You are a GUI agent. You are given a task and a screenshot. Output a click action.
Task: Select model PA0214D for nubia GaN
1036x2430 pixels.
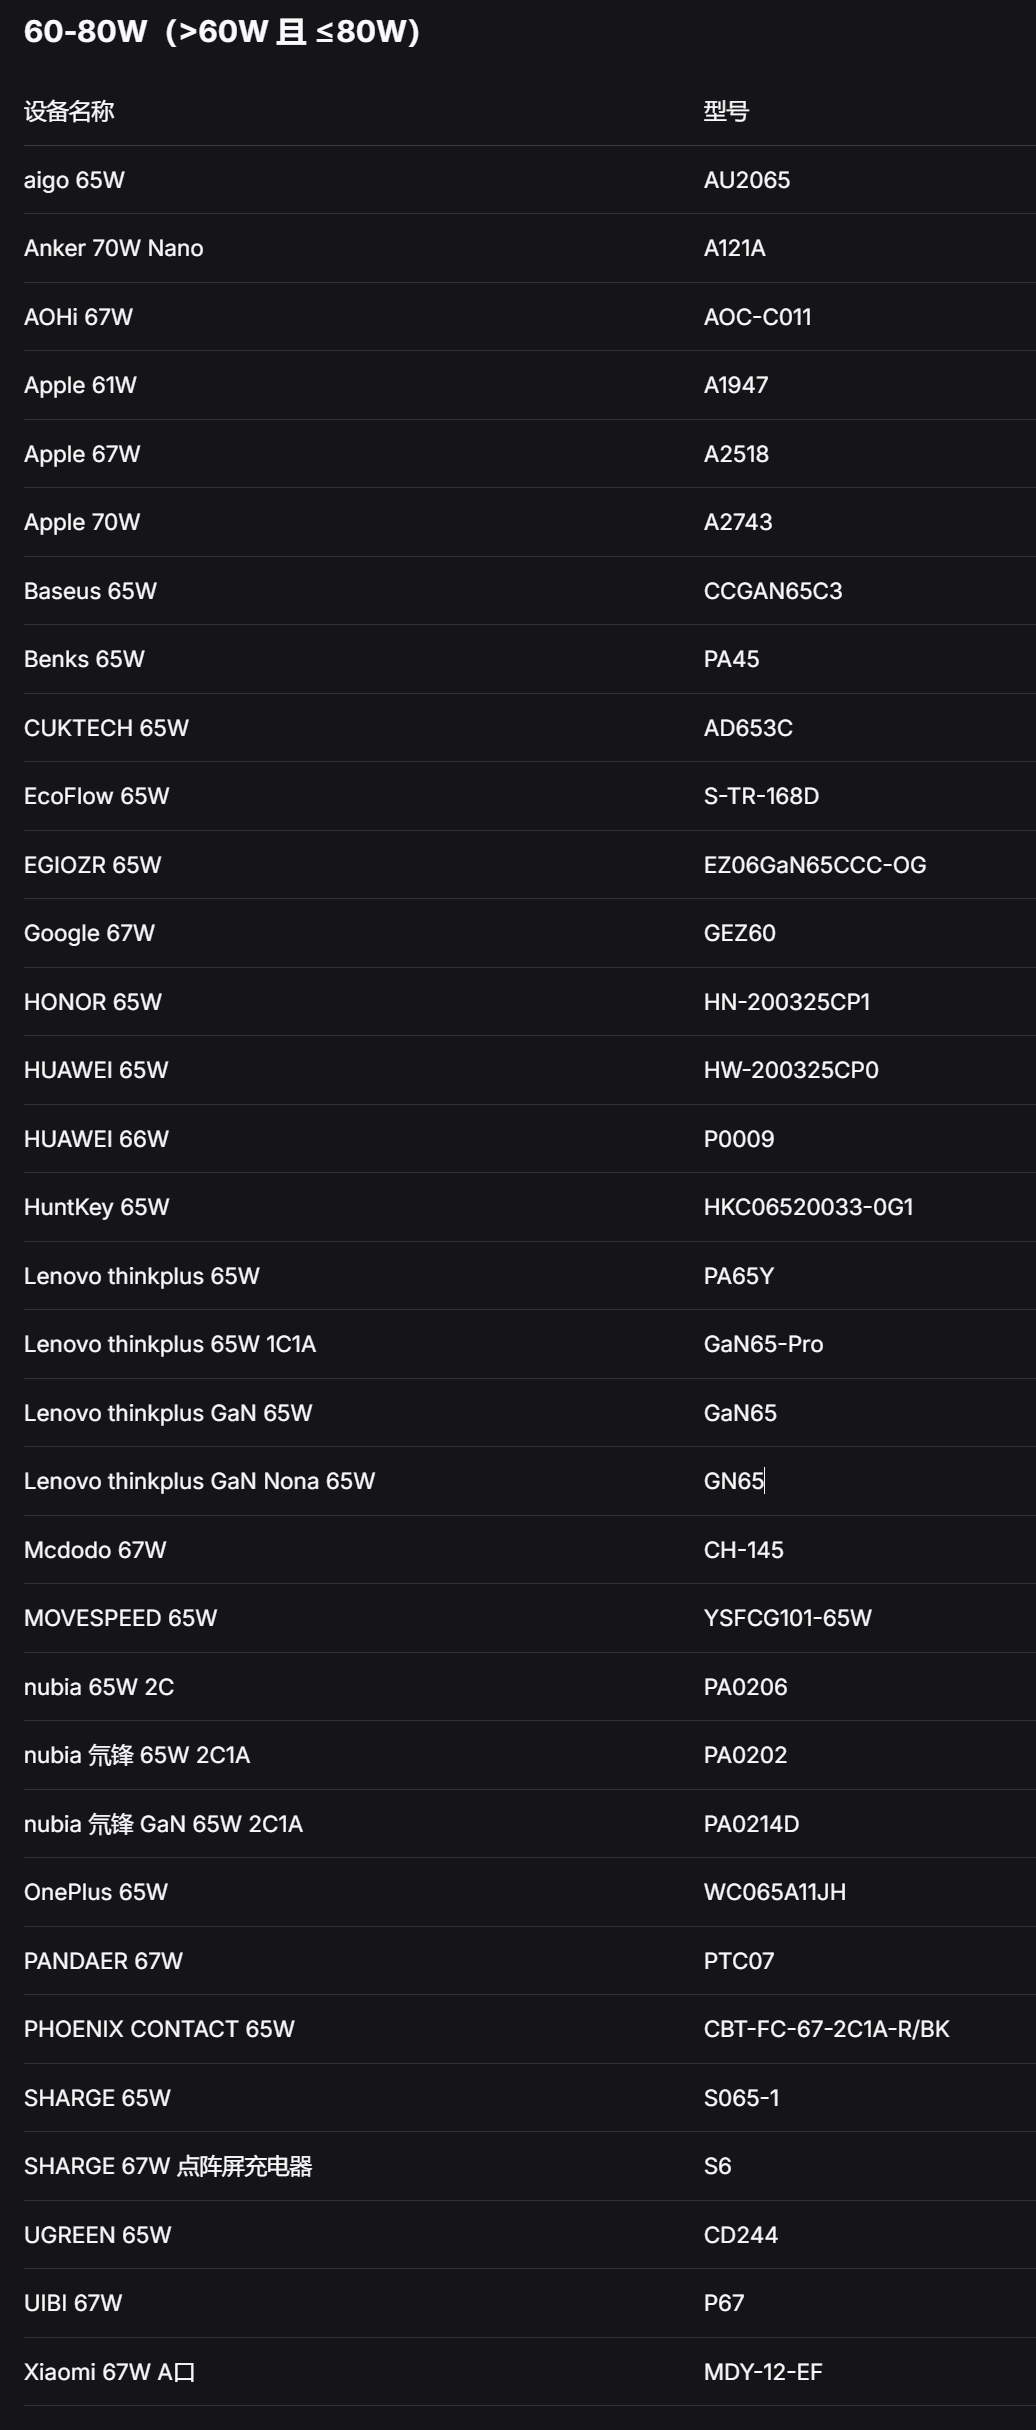point(751,1824)
